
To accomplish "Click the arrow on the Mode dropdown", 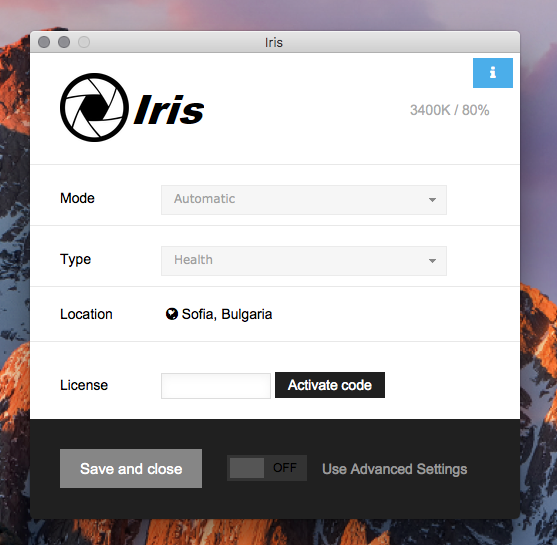I will (432, 200).
